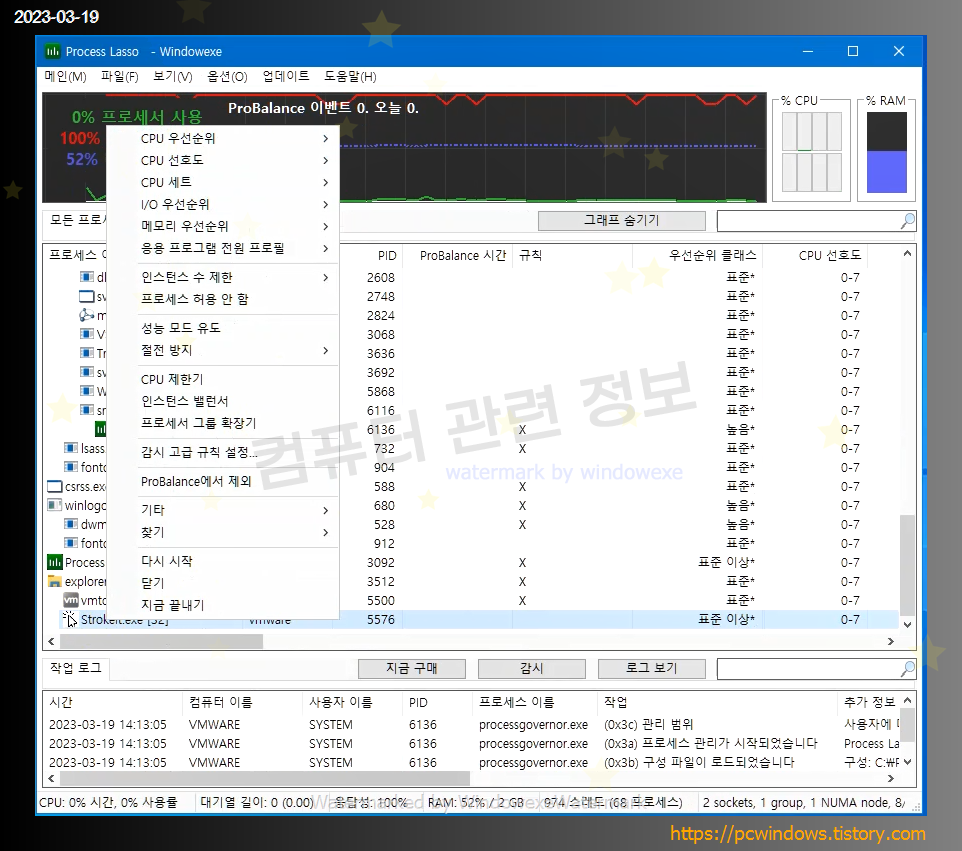Open the 메인(M) menu
The width and height of the screenshot is (962, 851).
coord(65,77)
